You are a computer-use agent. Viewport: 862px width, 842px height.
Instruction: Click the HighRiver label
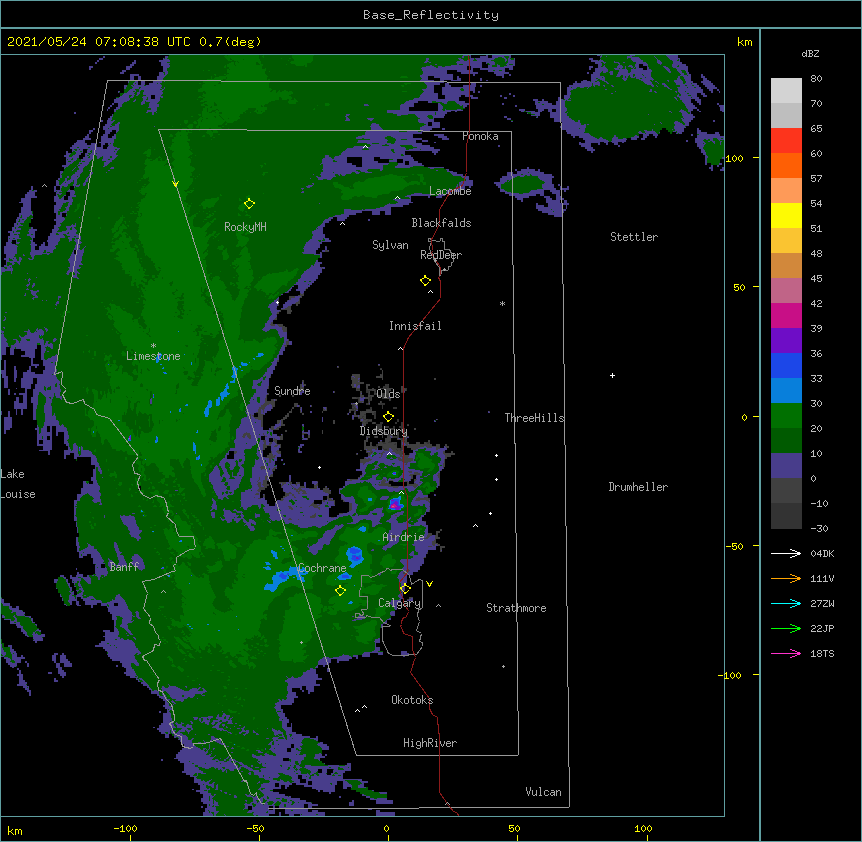point(430,743)
